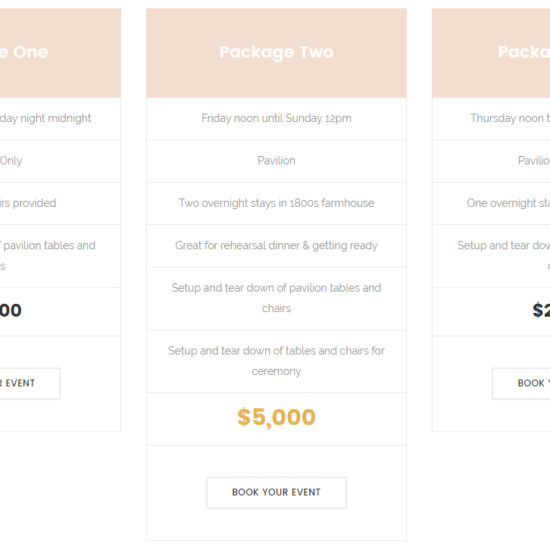This screenshot has height=550, width=550.
Task: Click "Two overnight stays in 1800s farmhouse"
Action: pos(276,203)
